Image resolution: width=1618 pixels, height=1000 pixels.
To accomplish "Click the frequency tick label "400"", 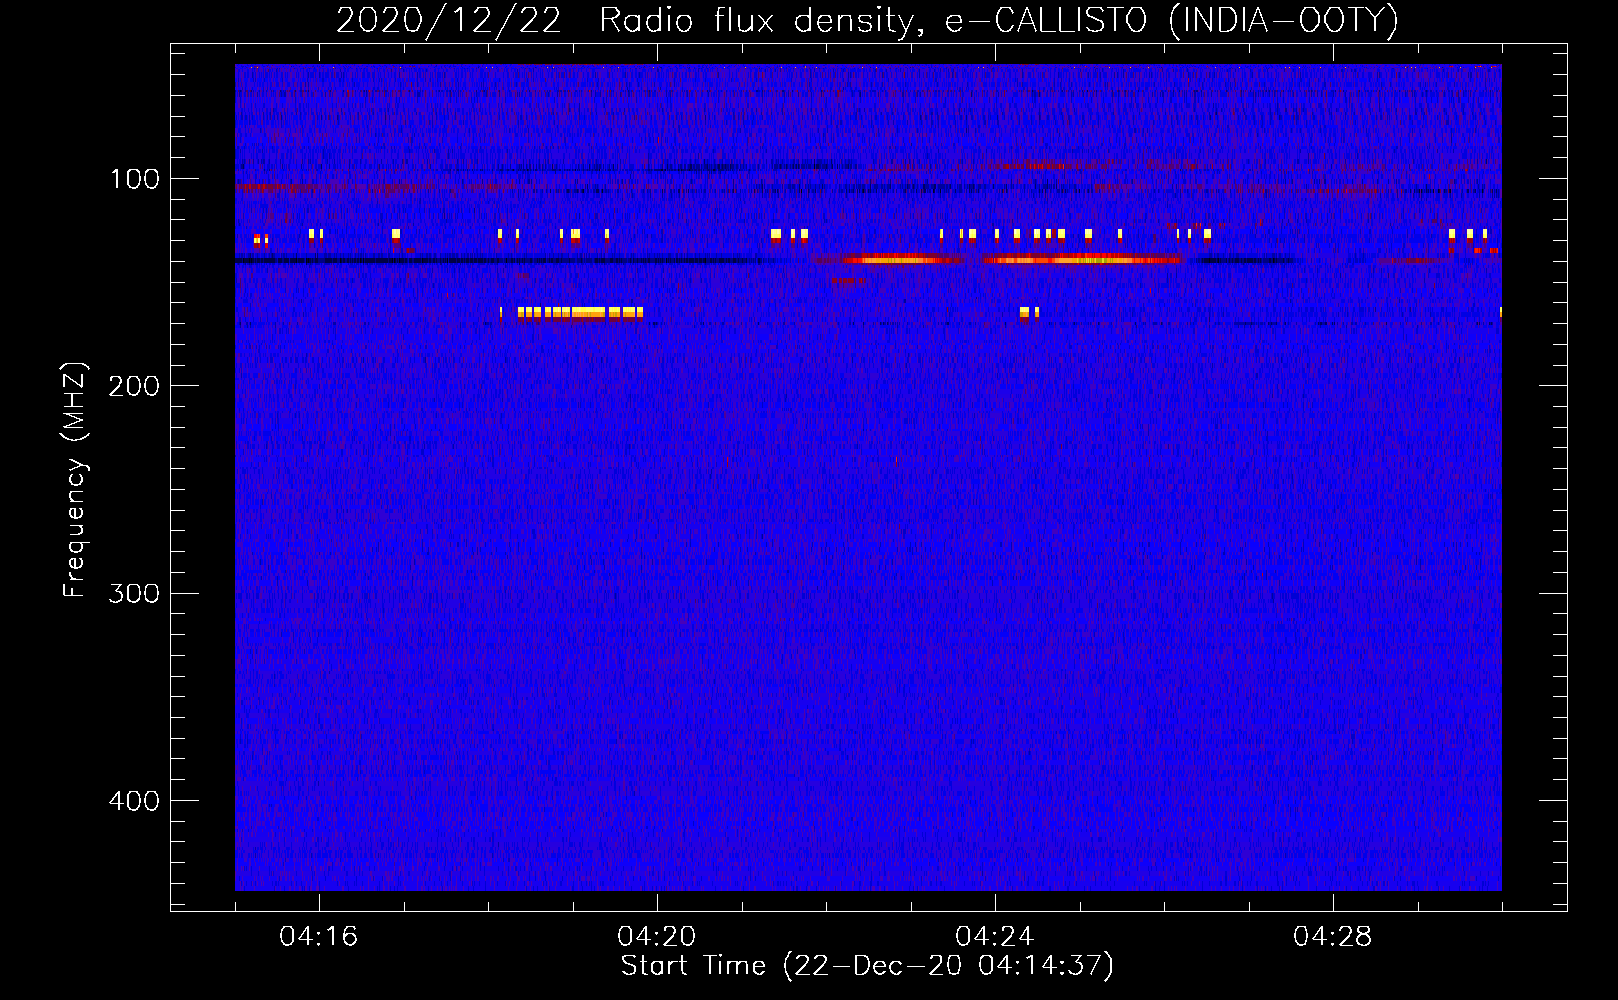I will [x=135, y=801].
